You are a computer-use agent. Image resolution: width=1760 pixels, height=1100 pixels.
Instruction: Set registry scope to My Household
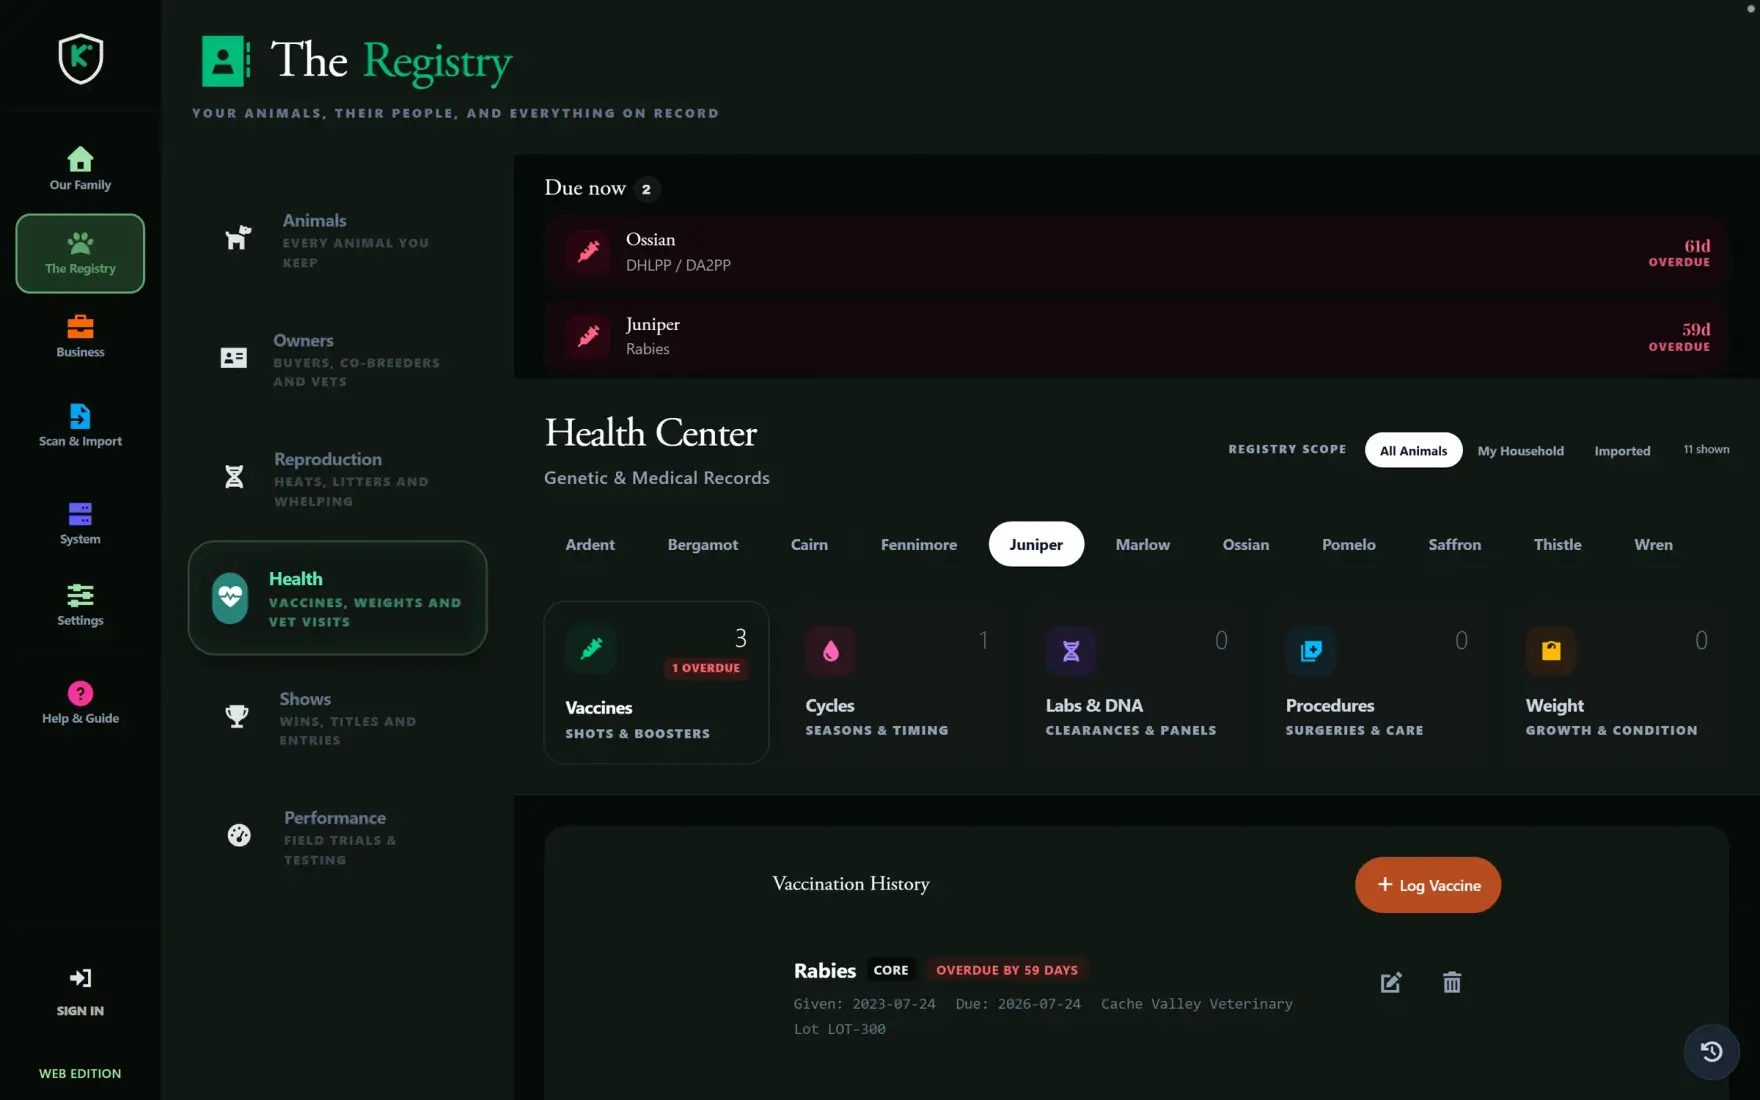pyautogui.click(x=1520, y=450)
